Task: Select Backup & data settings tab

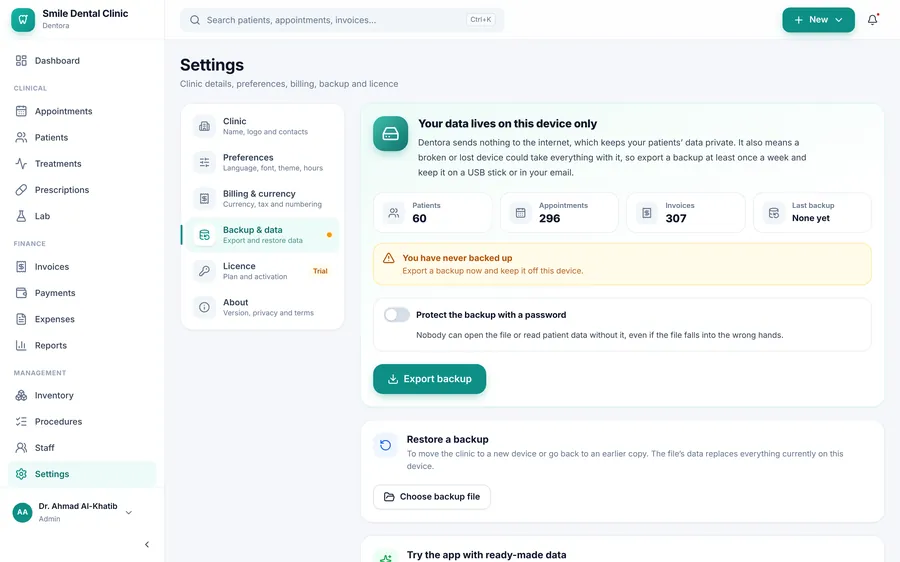Action: pyautogui.click(x=262, y=235)
